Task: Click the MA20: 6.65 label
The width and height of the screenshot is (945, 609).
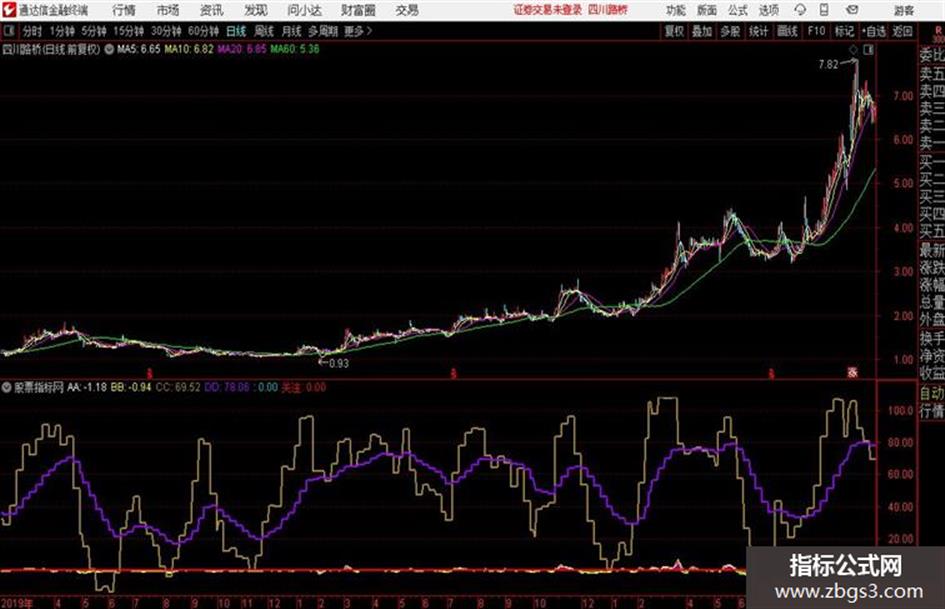Action: pos(242,49)
